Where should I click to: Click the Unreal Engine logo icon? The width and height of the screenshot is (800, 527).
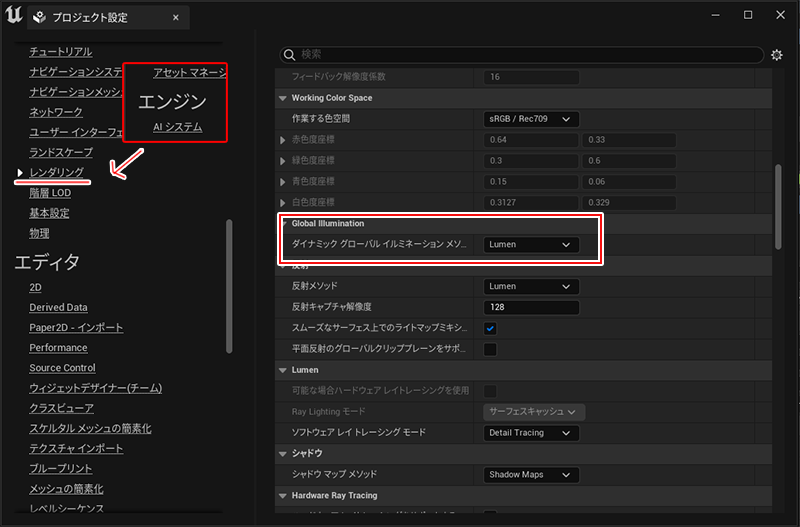click(x=13, y=16)
